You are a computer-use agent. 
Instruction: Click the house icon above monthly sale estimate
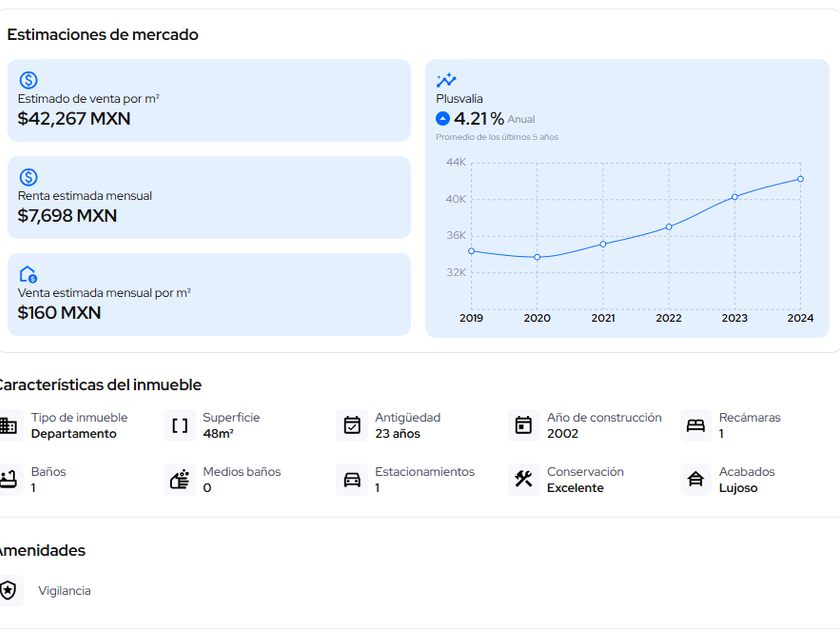coord(28,274)
